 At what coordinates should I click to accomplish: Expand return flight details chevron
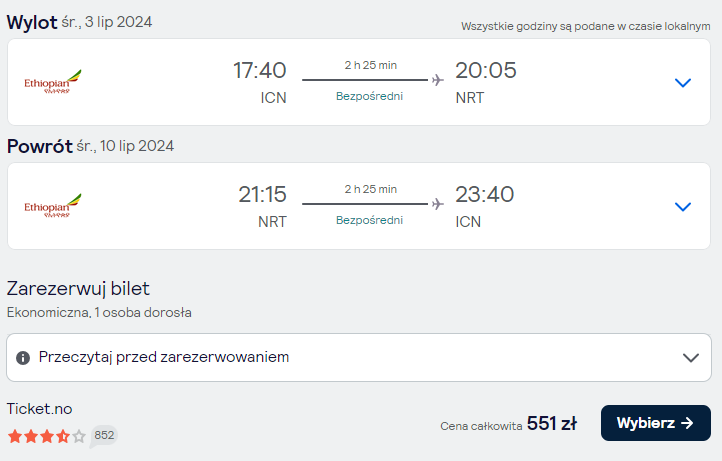683,207
